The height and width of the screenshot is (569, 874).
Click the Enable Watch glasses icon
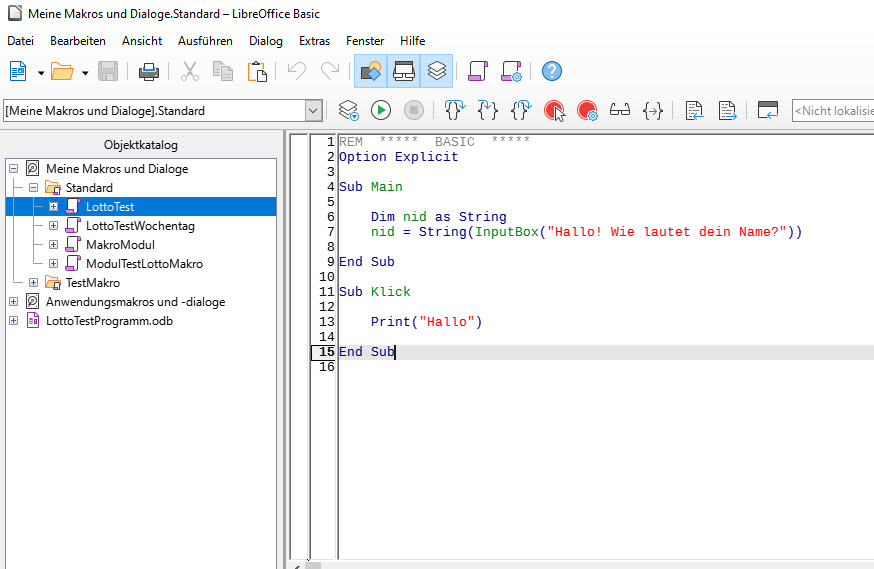620,110
